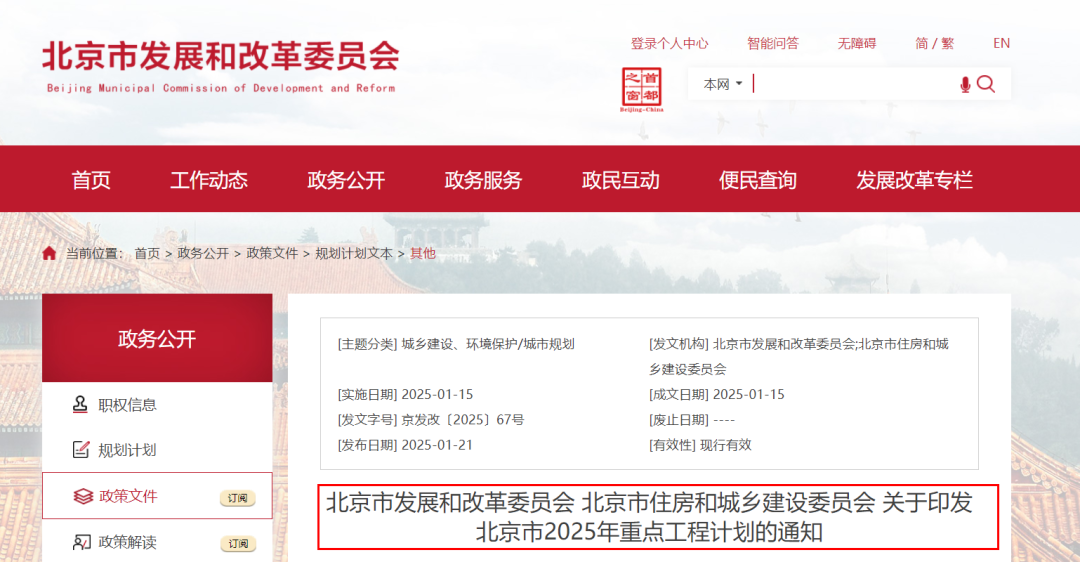Viewport: 1080px width, 562px height.
Task: Open 工作动态 navigation item
Action: pyautogui.click(x=209, y=180)
